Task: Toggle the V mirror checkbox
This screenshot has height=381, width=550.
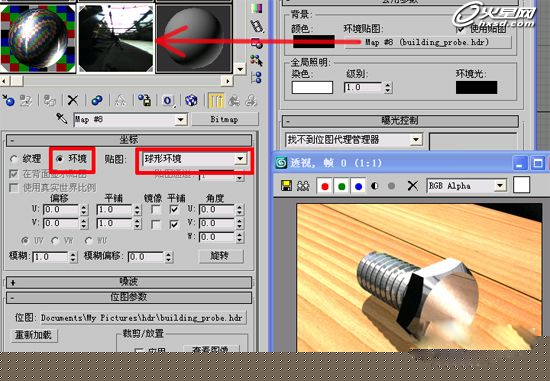Action: point(156,224)
